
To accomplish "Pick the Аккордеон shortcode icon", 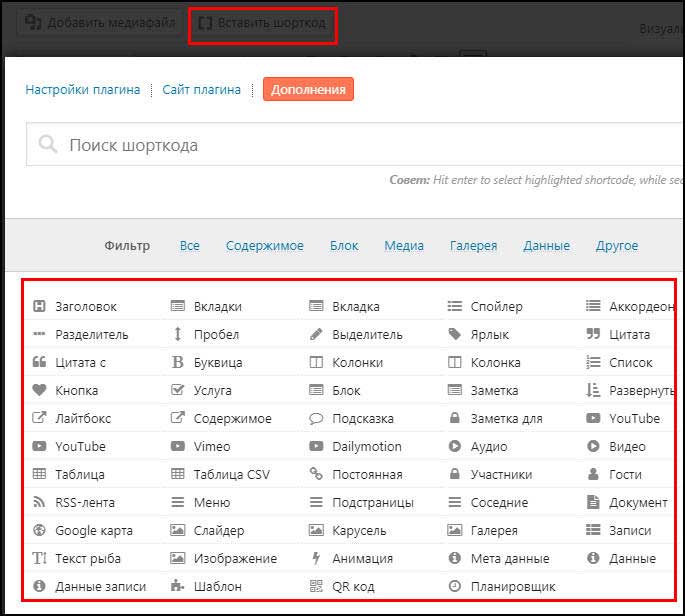I will [x=593, y=306].
